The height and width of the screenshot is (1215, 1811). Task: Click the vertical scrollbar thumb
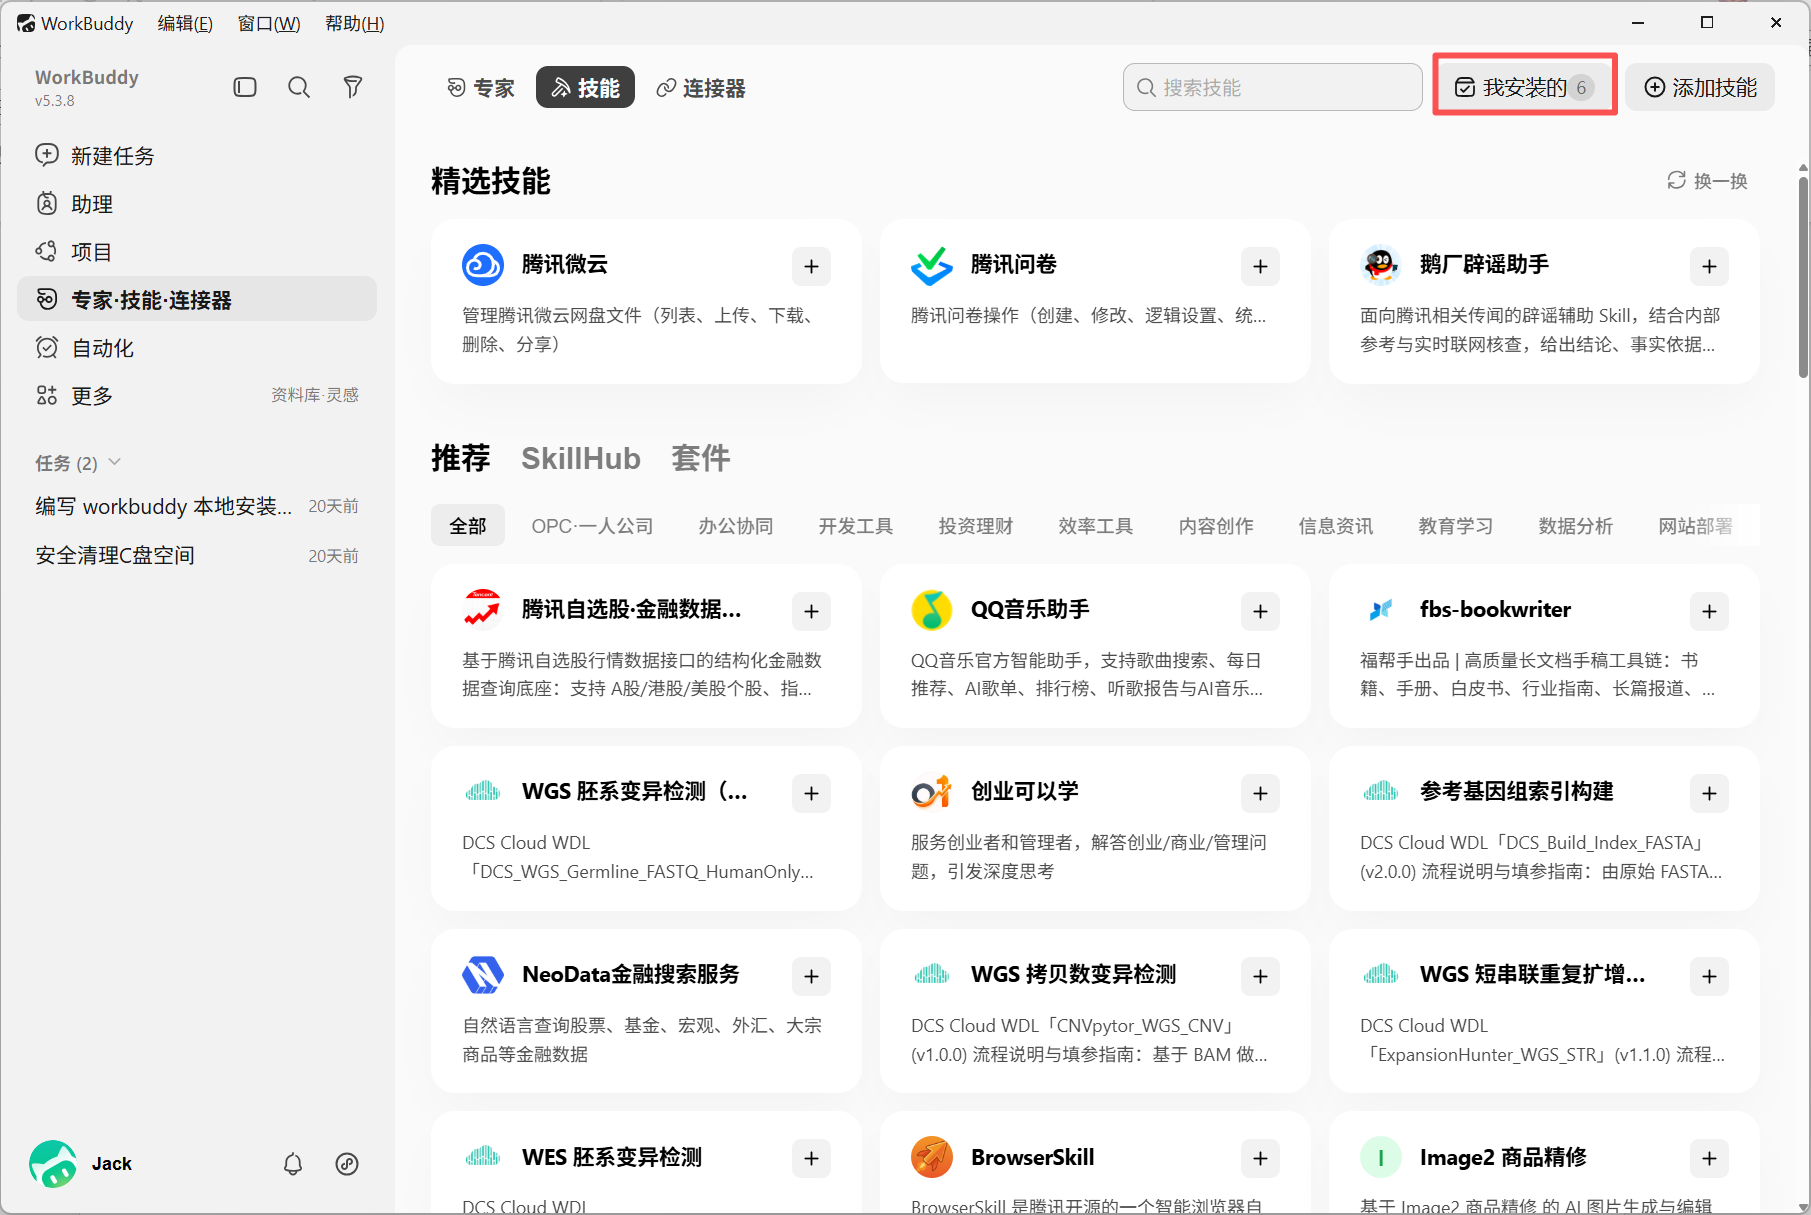(1803, 277)
